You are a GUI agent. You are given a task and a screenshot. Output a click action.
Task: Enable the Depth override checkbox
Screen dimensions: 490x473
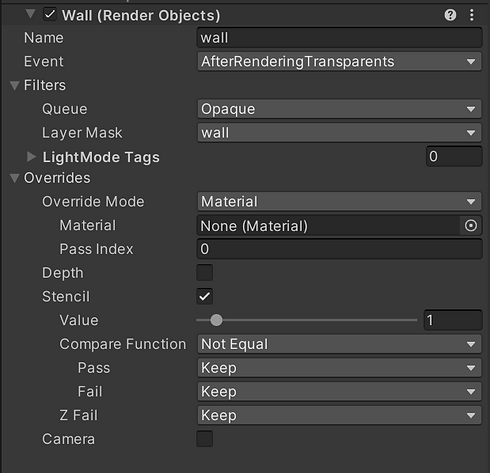tap(205, 273)
